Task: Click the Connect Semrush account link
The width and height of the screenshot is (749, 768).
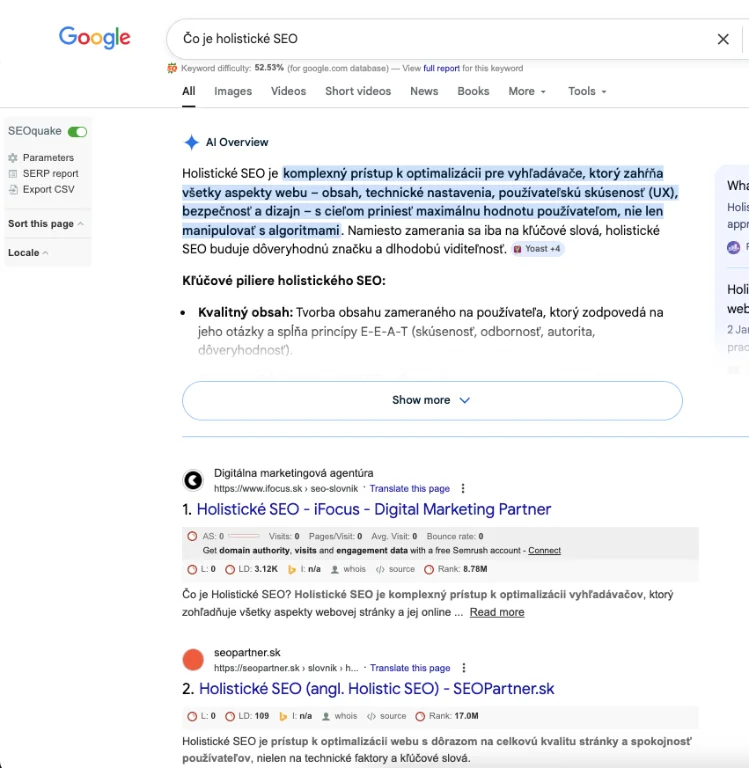Action: pos(544,551)
